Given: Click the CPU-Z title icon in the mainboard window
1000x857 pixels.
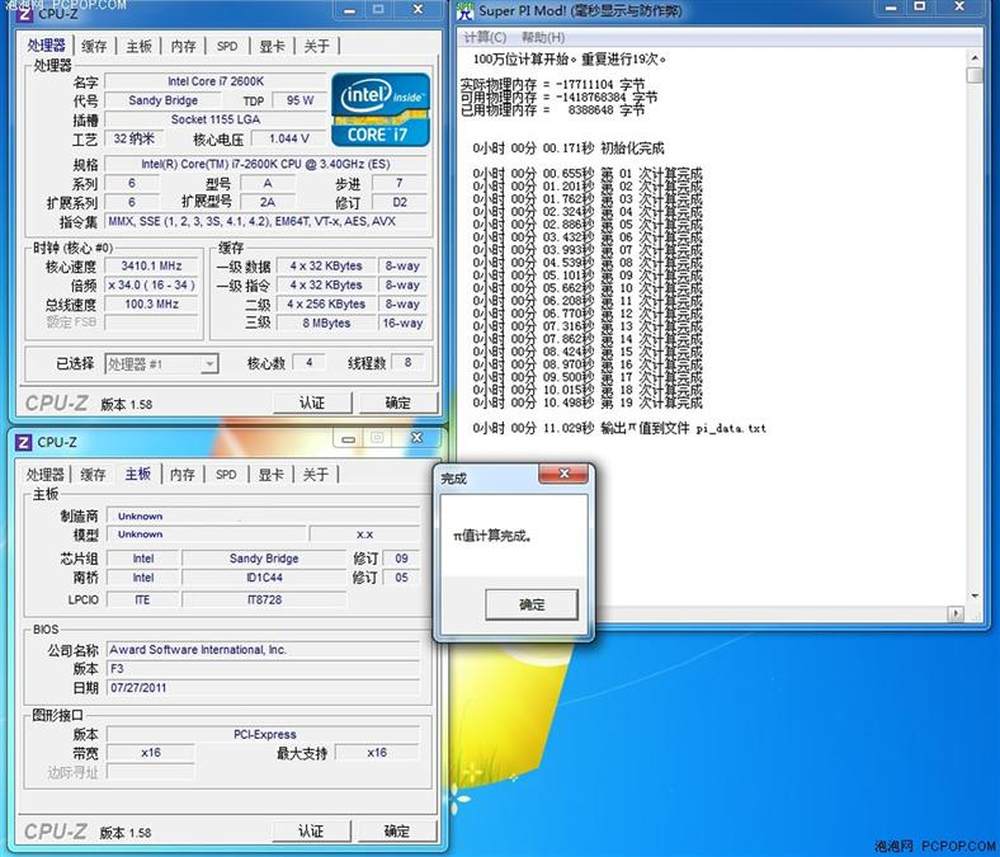Looking at the screenshot, I should pos(23,442).
